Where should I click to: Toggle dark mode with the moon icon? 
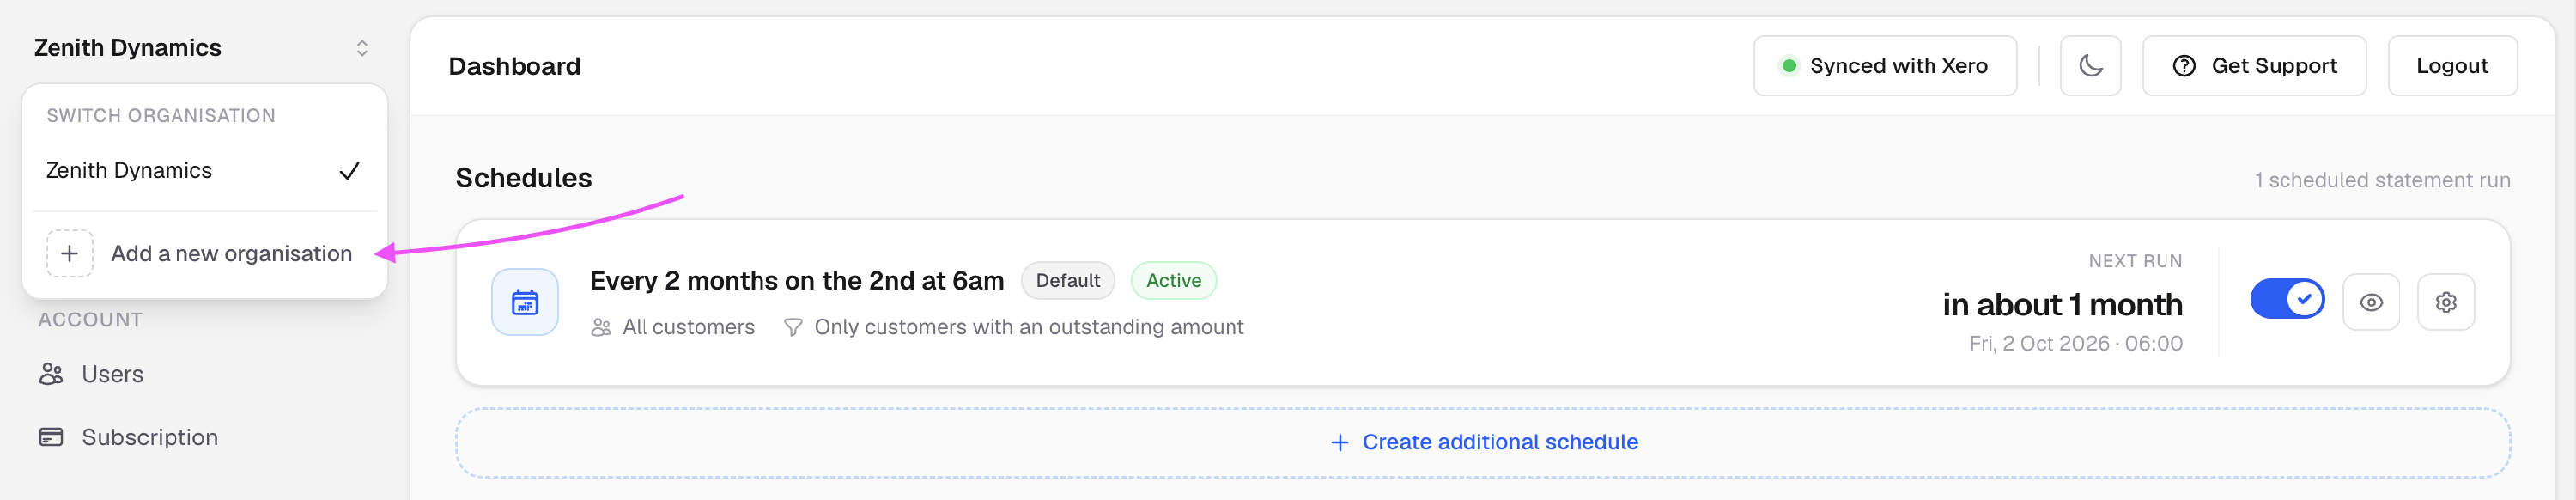[x=2090, y=66]
